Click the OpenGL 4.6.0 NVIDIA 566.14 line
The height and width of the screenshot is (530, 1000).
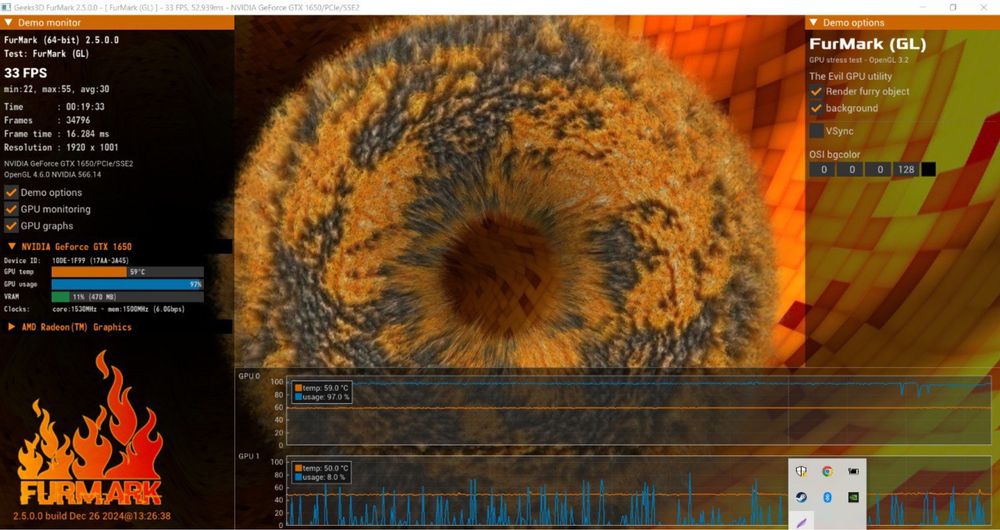point(52,174)
